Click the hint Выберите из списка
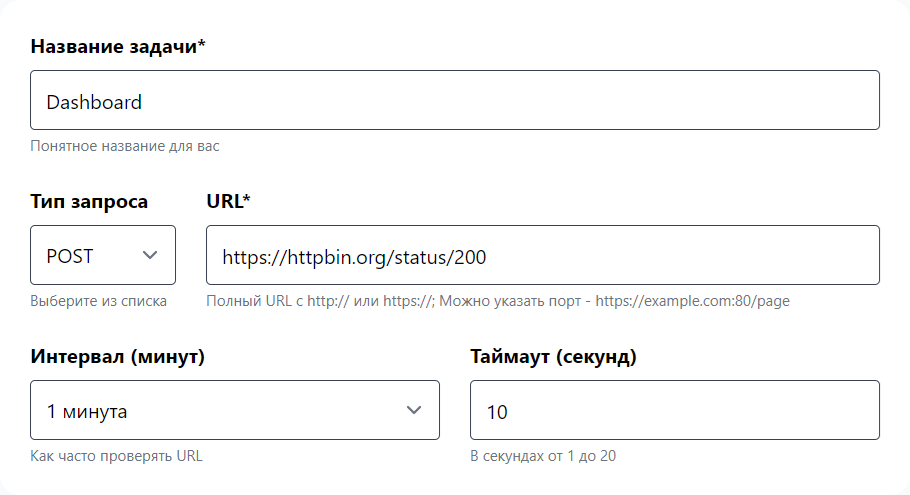910x495 pixels. point(98,301)
